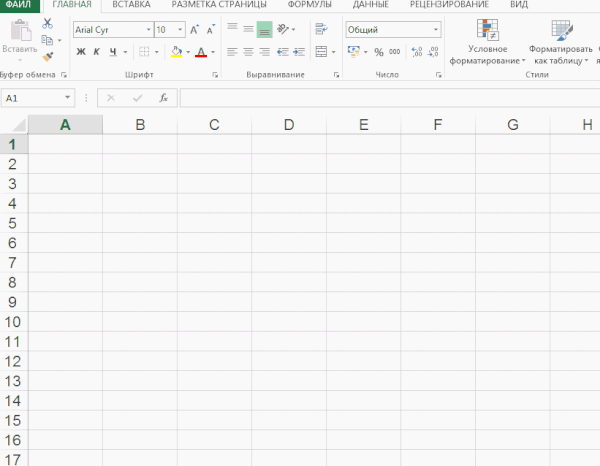Click the Increase Decimal icon
Image resolution: width=600 pixels, height=466 pixels.
click(417, 52)
